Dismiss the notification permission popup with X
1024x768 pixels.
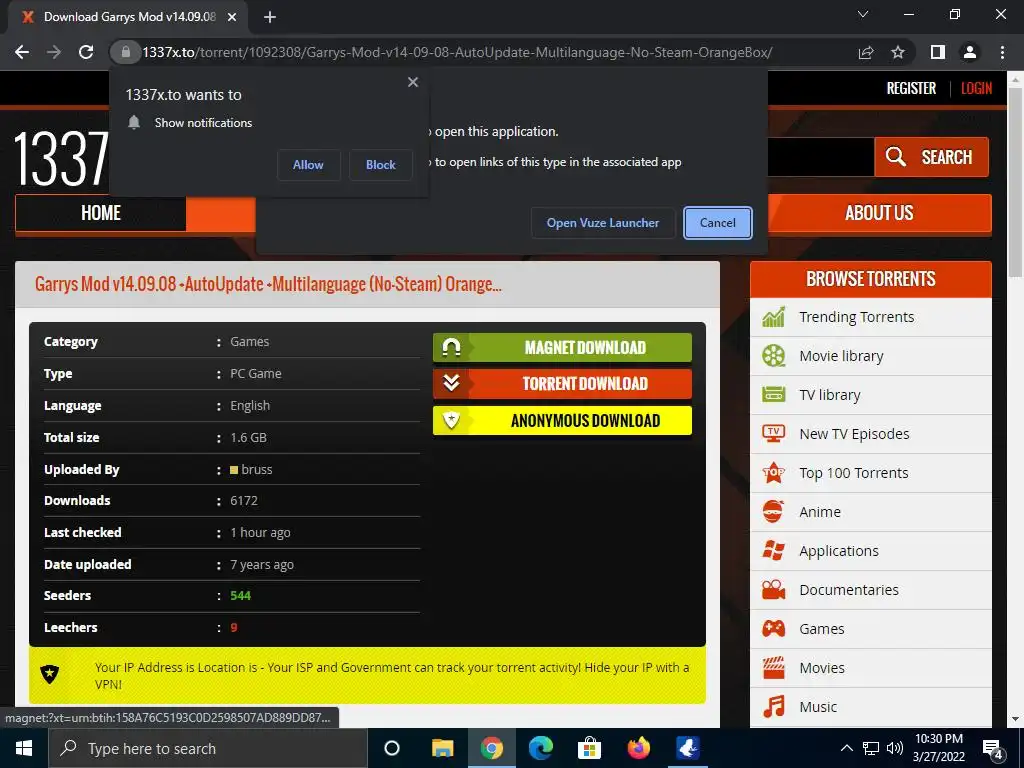coord(413,82)
